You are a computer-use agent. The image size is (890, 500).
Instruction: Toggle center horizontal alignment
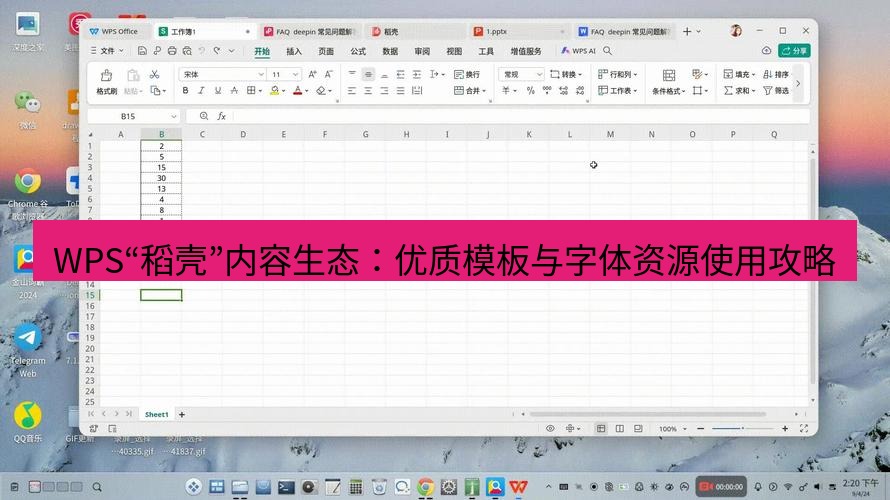368,91
